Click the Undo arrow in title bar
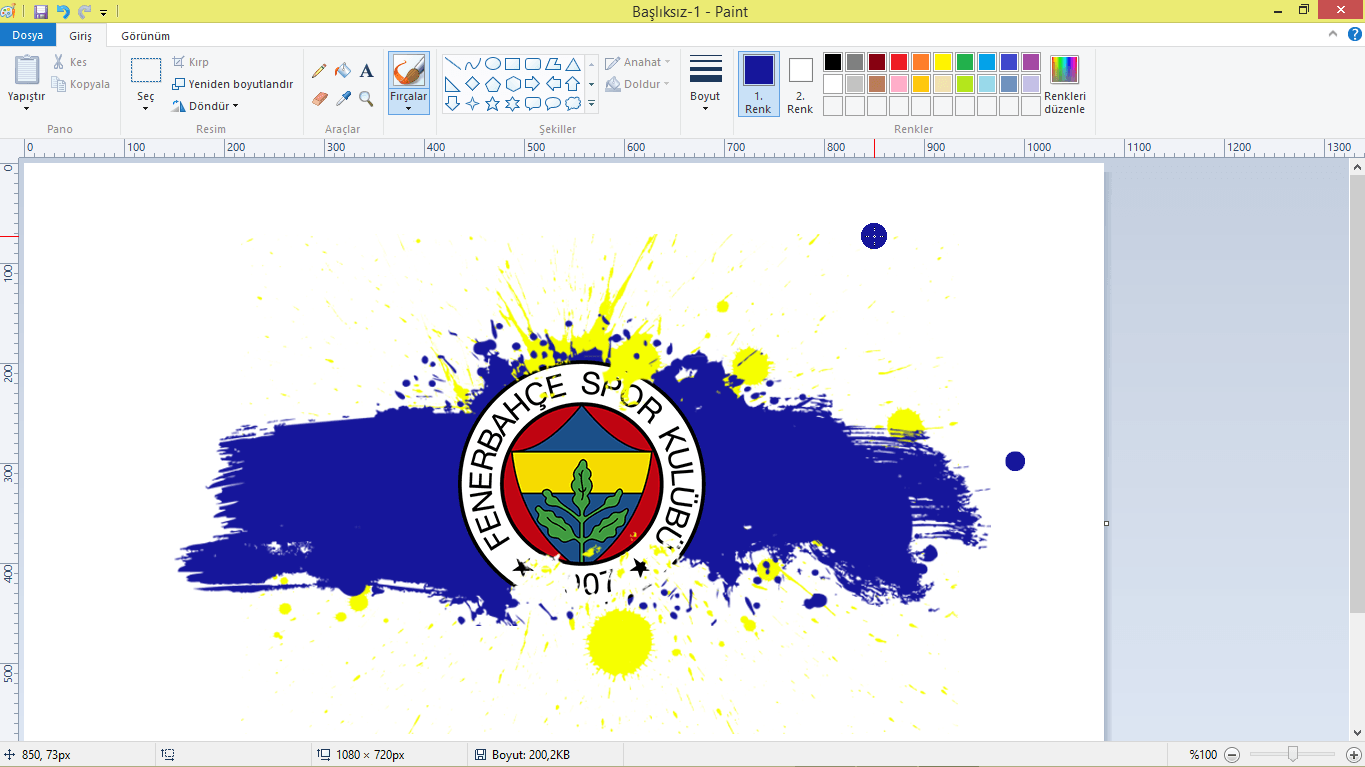Screen dimensions: 1365x767 [x=63, y=12]
